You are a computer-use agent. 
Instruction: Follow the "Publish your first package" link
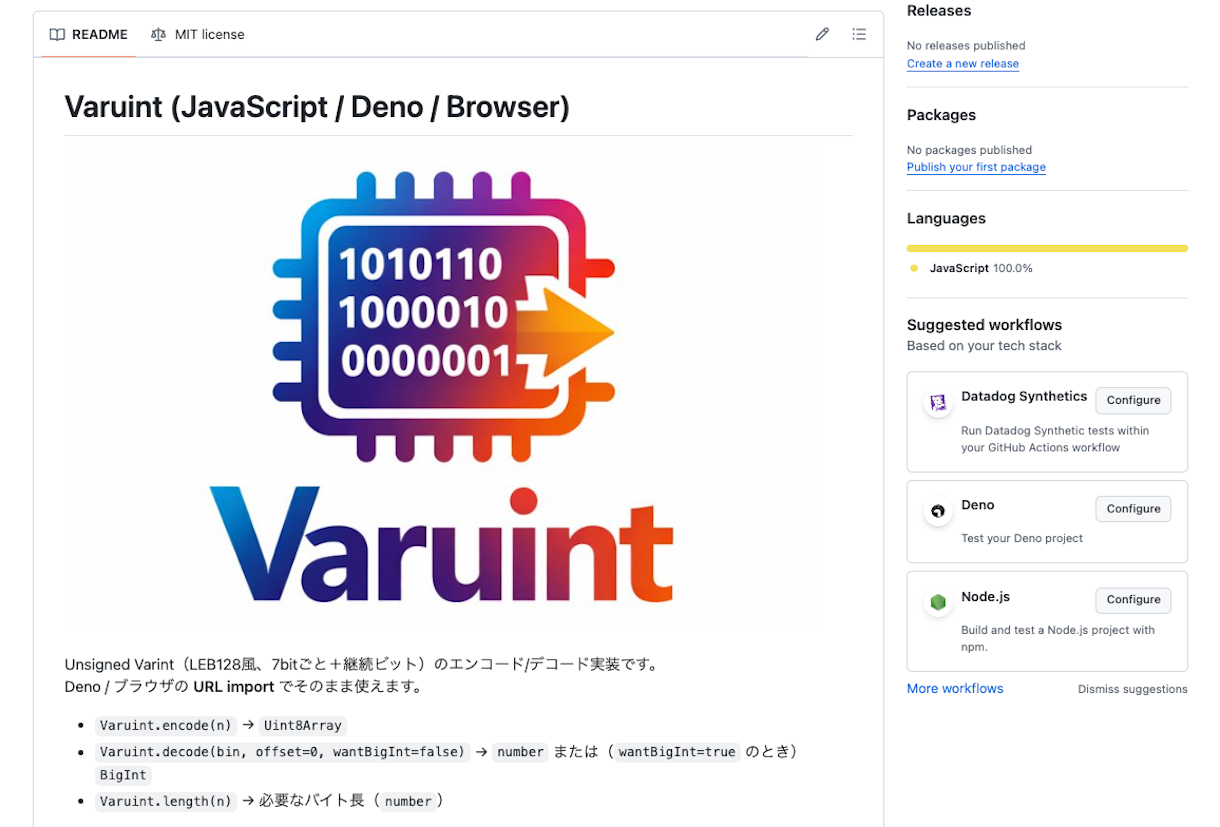pos(976,168)
